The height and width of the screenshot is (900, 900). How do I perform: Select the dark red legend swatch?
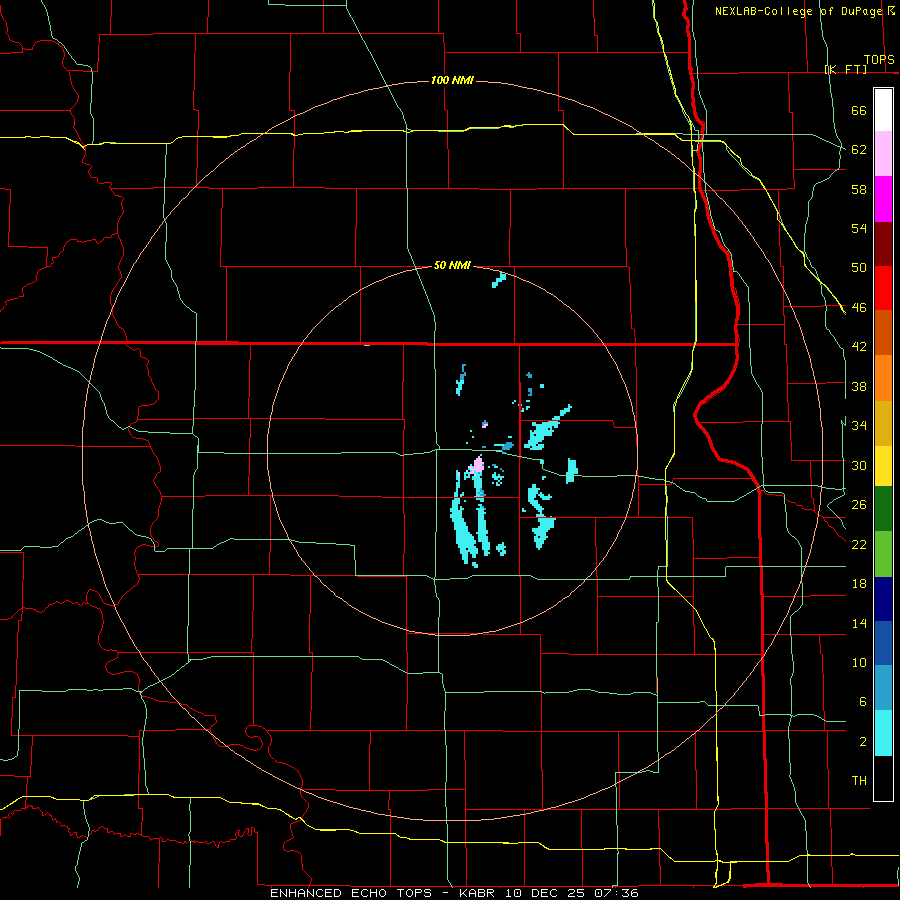click(883, 244)
